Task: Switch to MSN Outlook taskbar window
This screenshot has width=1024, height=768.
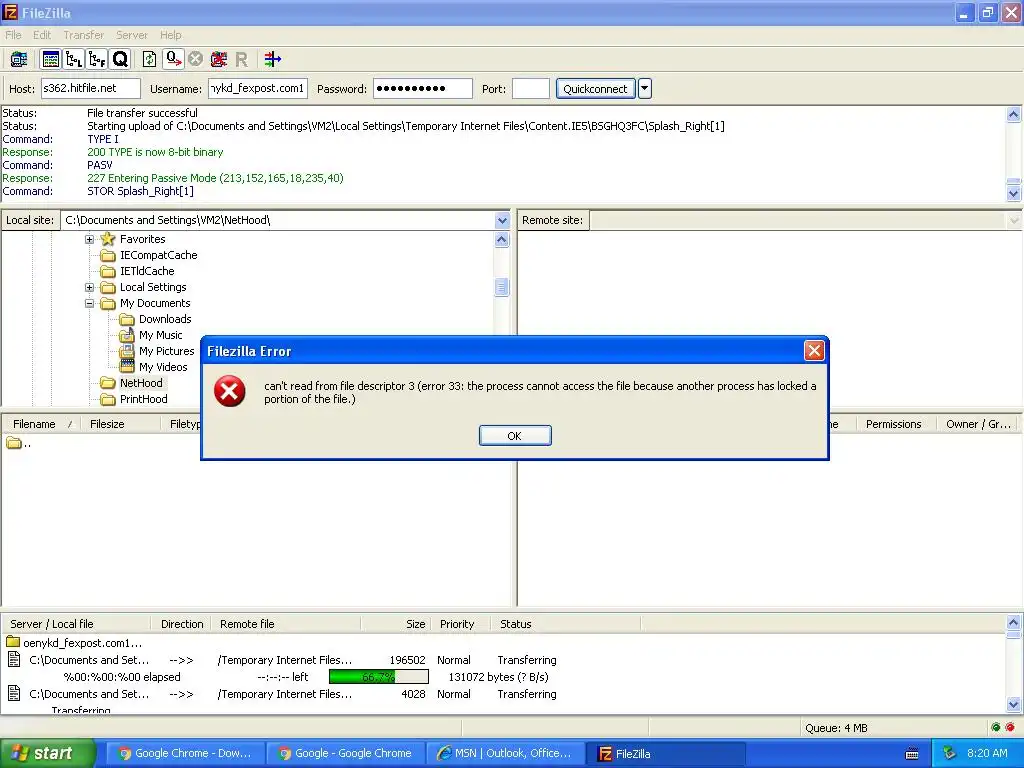Action: (x=504, y=753)
